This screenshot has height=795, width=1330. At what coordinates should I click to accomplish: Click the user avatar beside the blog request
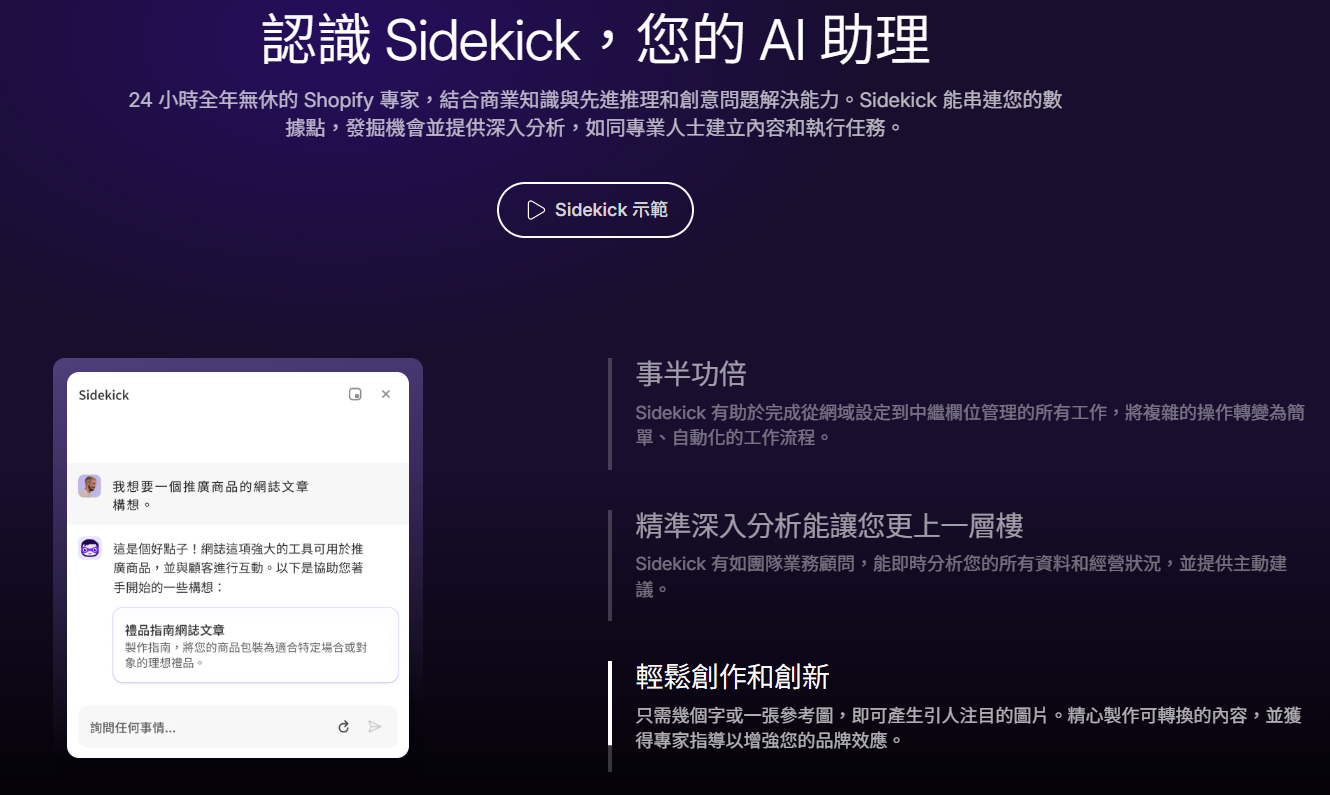(x=90, y=486)
